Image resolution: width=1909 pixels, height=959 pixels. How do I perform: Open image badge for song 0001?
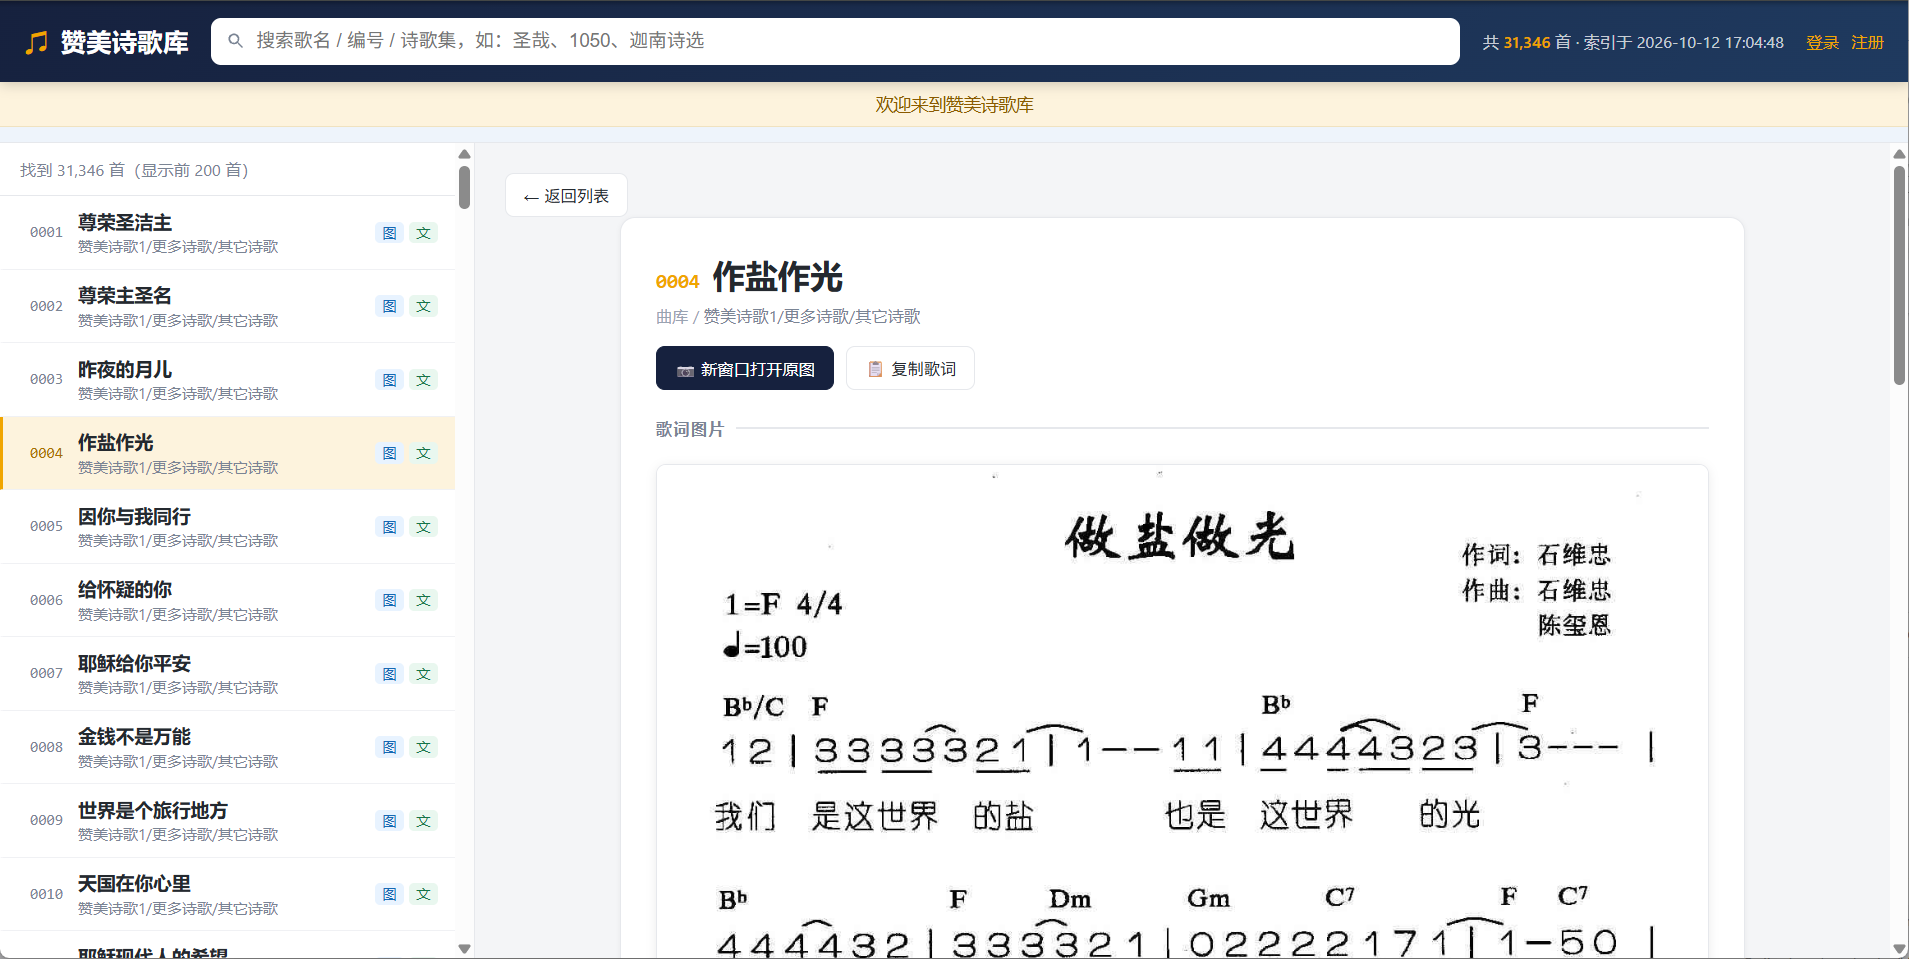click(390, 233)
